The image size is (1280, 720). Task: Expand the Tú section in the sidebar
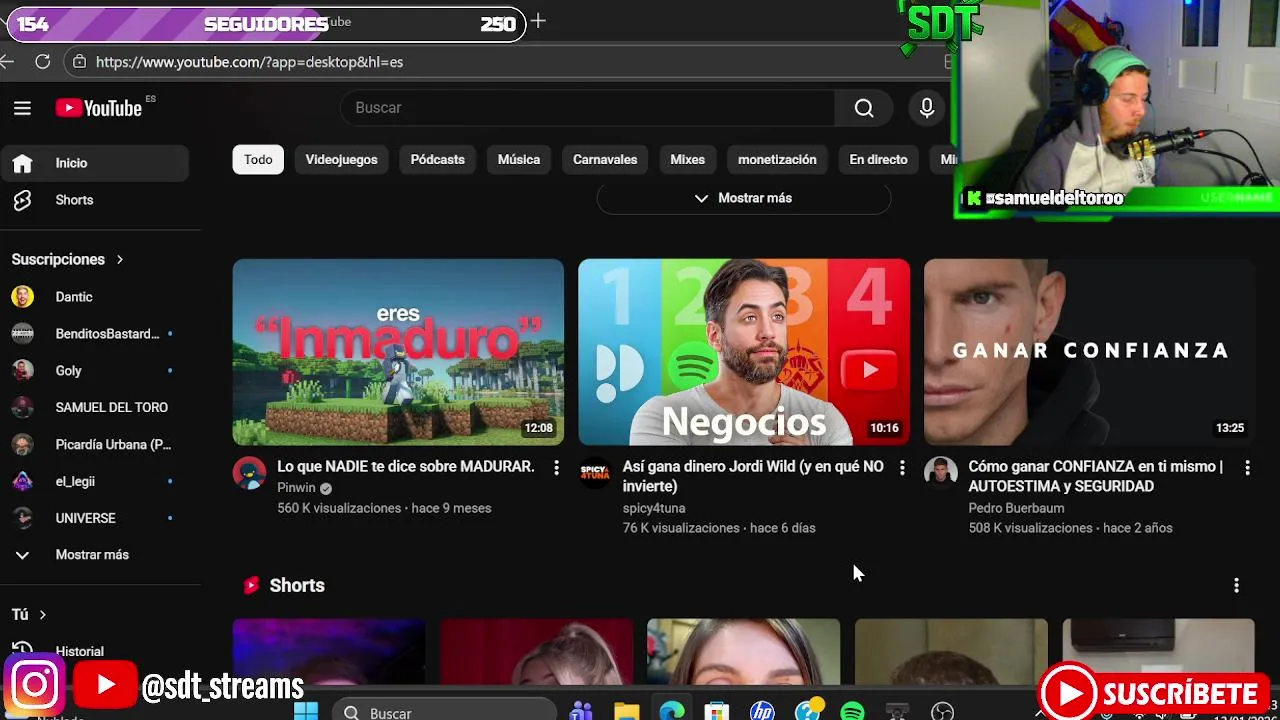(30, 614)
